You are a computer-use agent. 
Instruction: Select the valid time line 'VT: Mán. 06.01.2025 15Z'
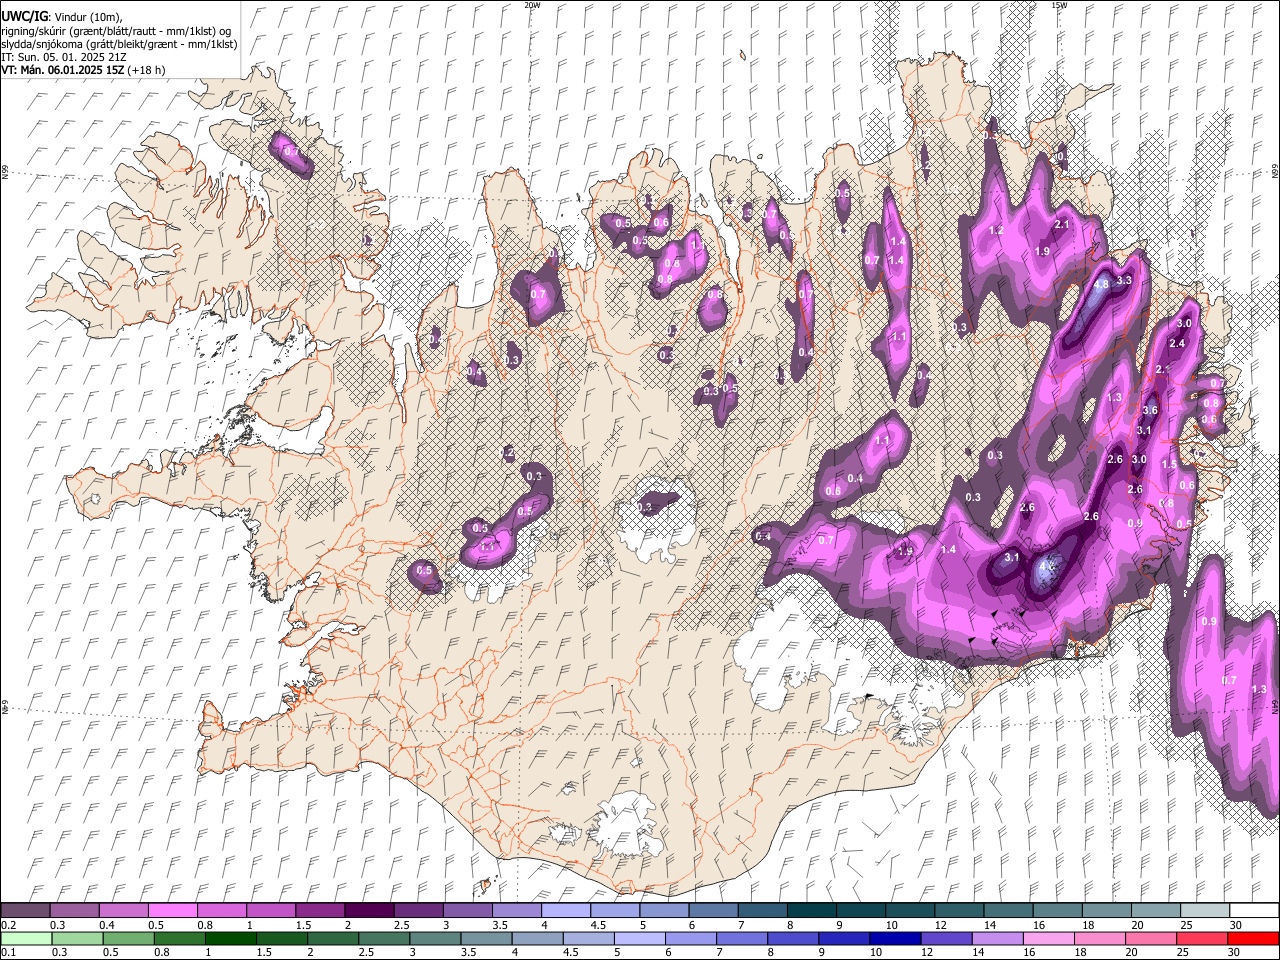pos(62,70)
